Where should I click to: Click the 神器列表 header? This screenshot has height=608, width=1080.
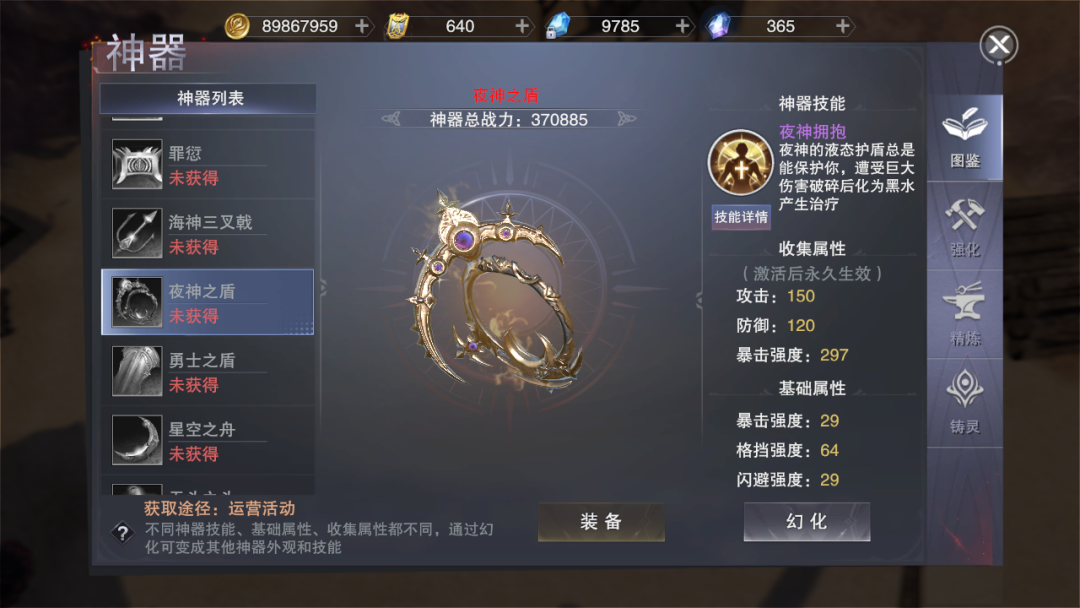point(209,98)
